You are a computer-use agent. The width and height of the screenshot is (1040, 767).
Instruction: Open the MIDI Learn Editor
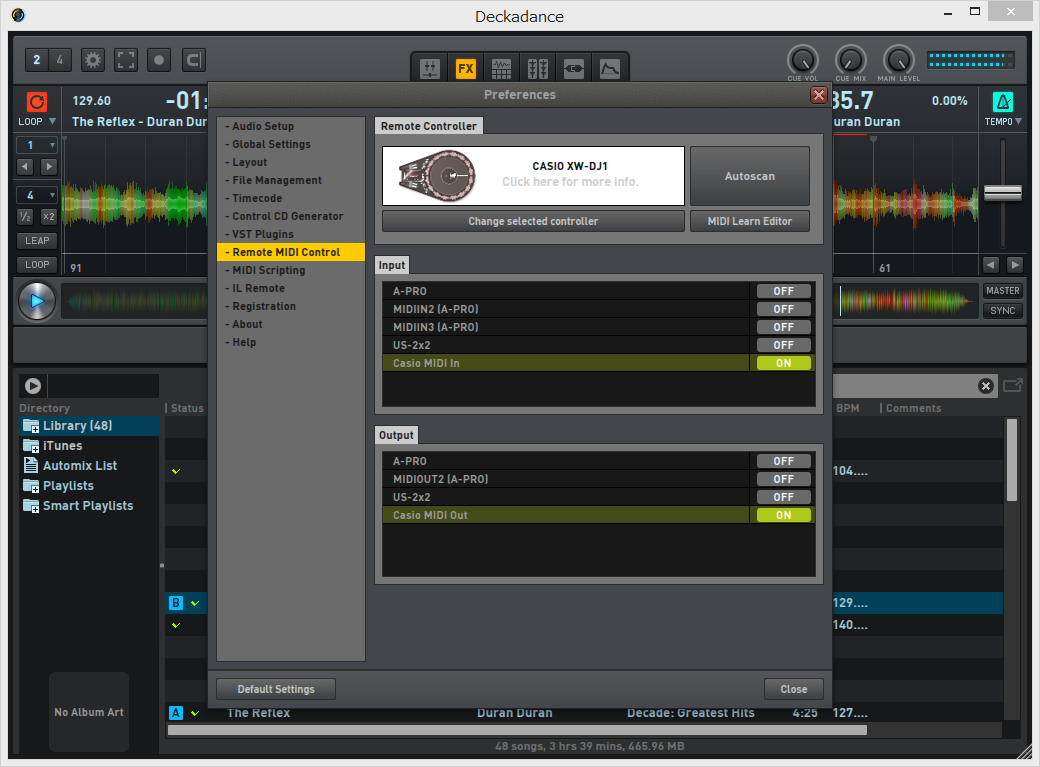point(749,221)
